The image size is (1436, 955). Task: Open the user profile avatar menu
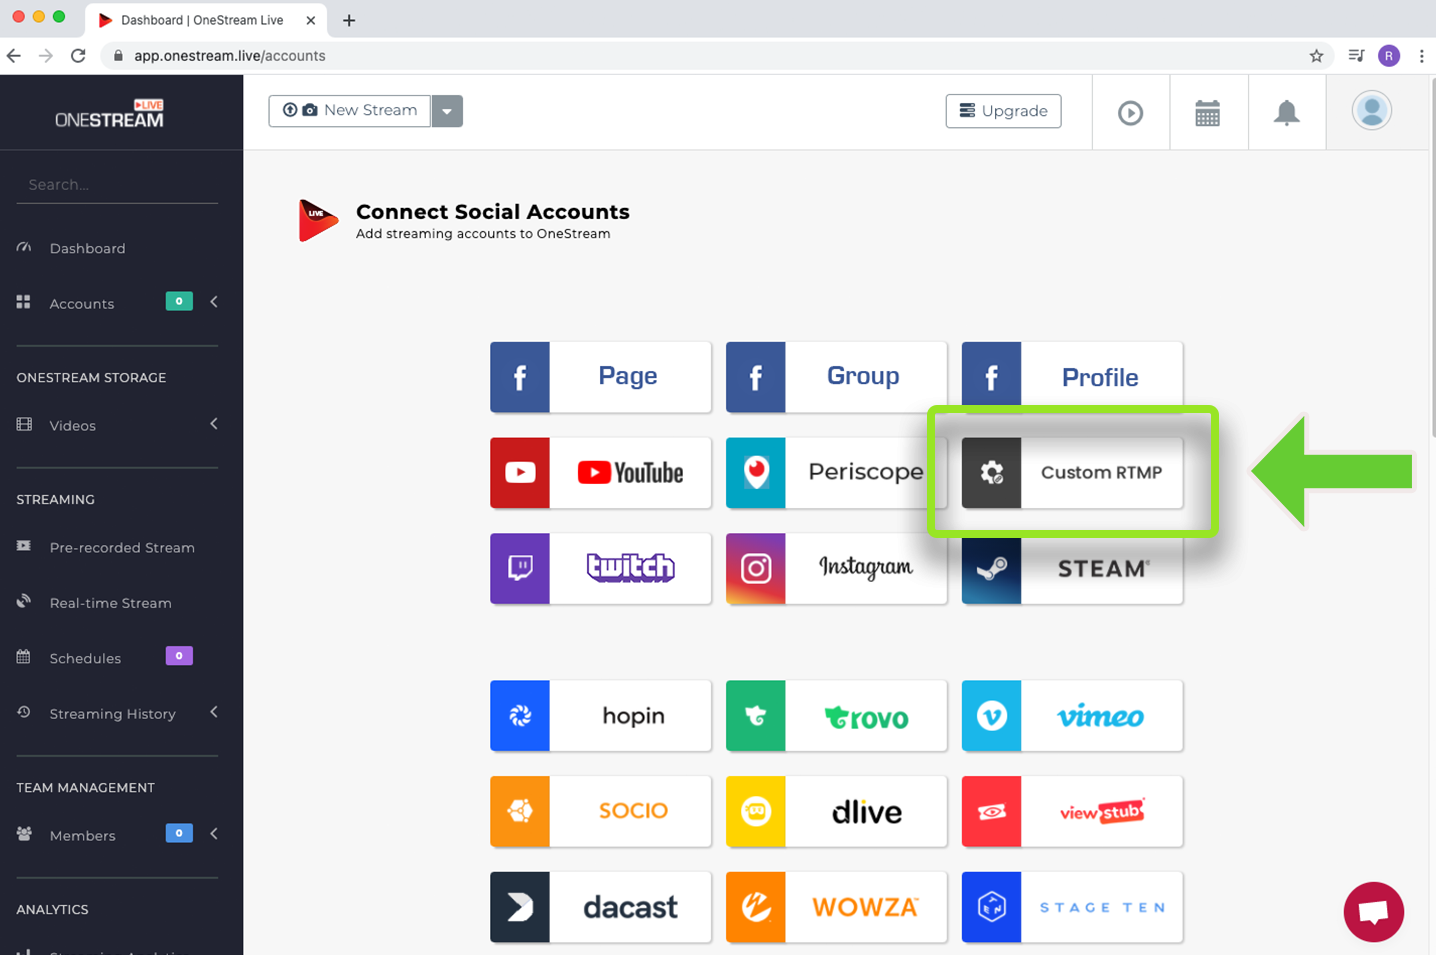[1372, 111]
